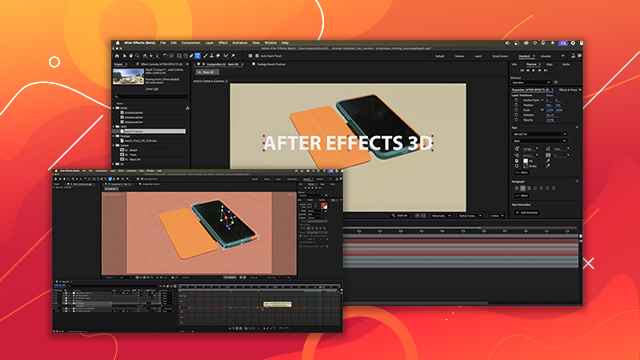Image resolution: width=640 pixels, height=360 pixels.
Task: Select the Brush tool in back window toolbar
Action: tap(205, 56)
